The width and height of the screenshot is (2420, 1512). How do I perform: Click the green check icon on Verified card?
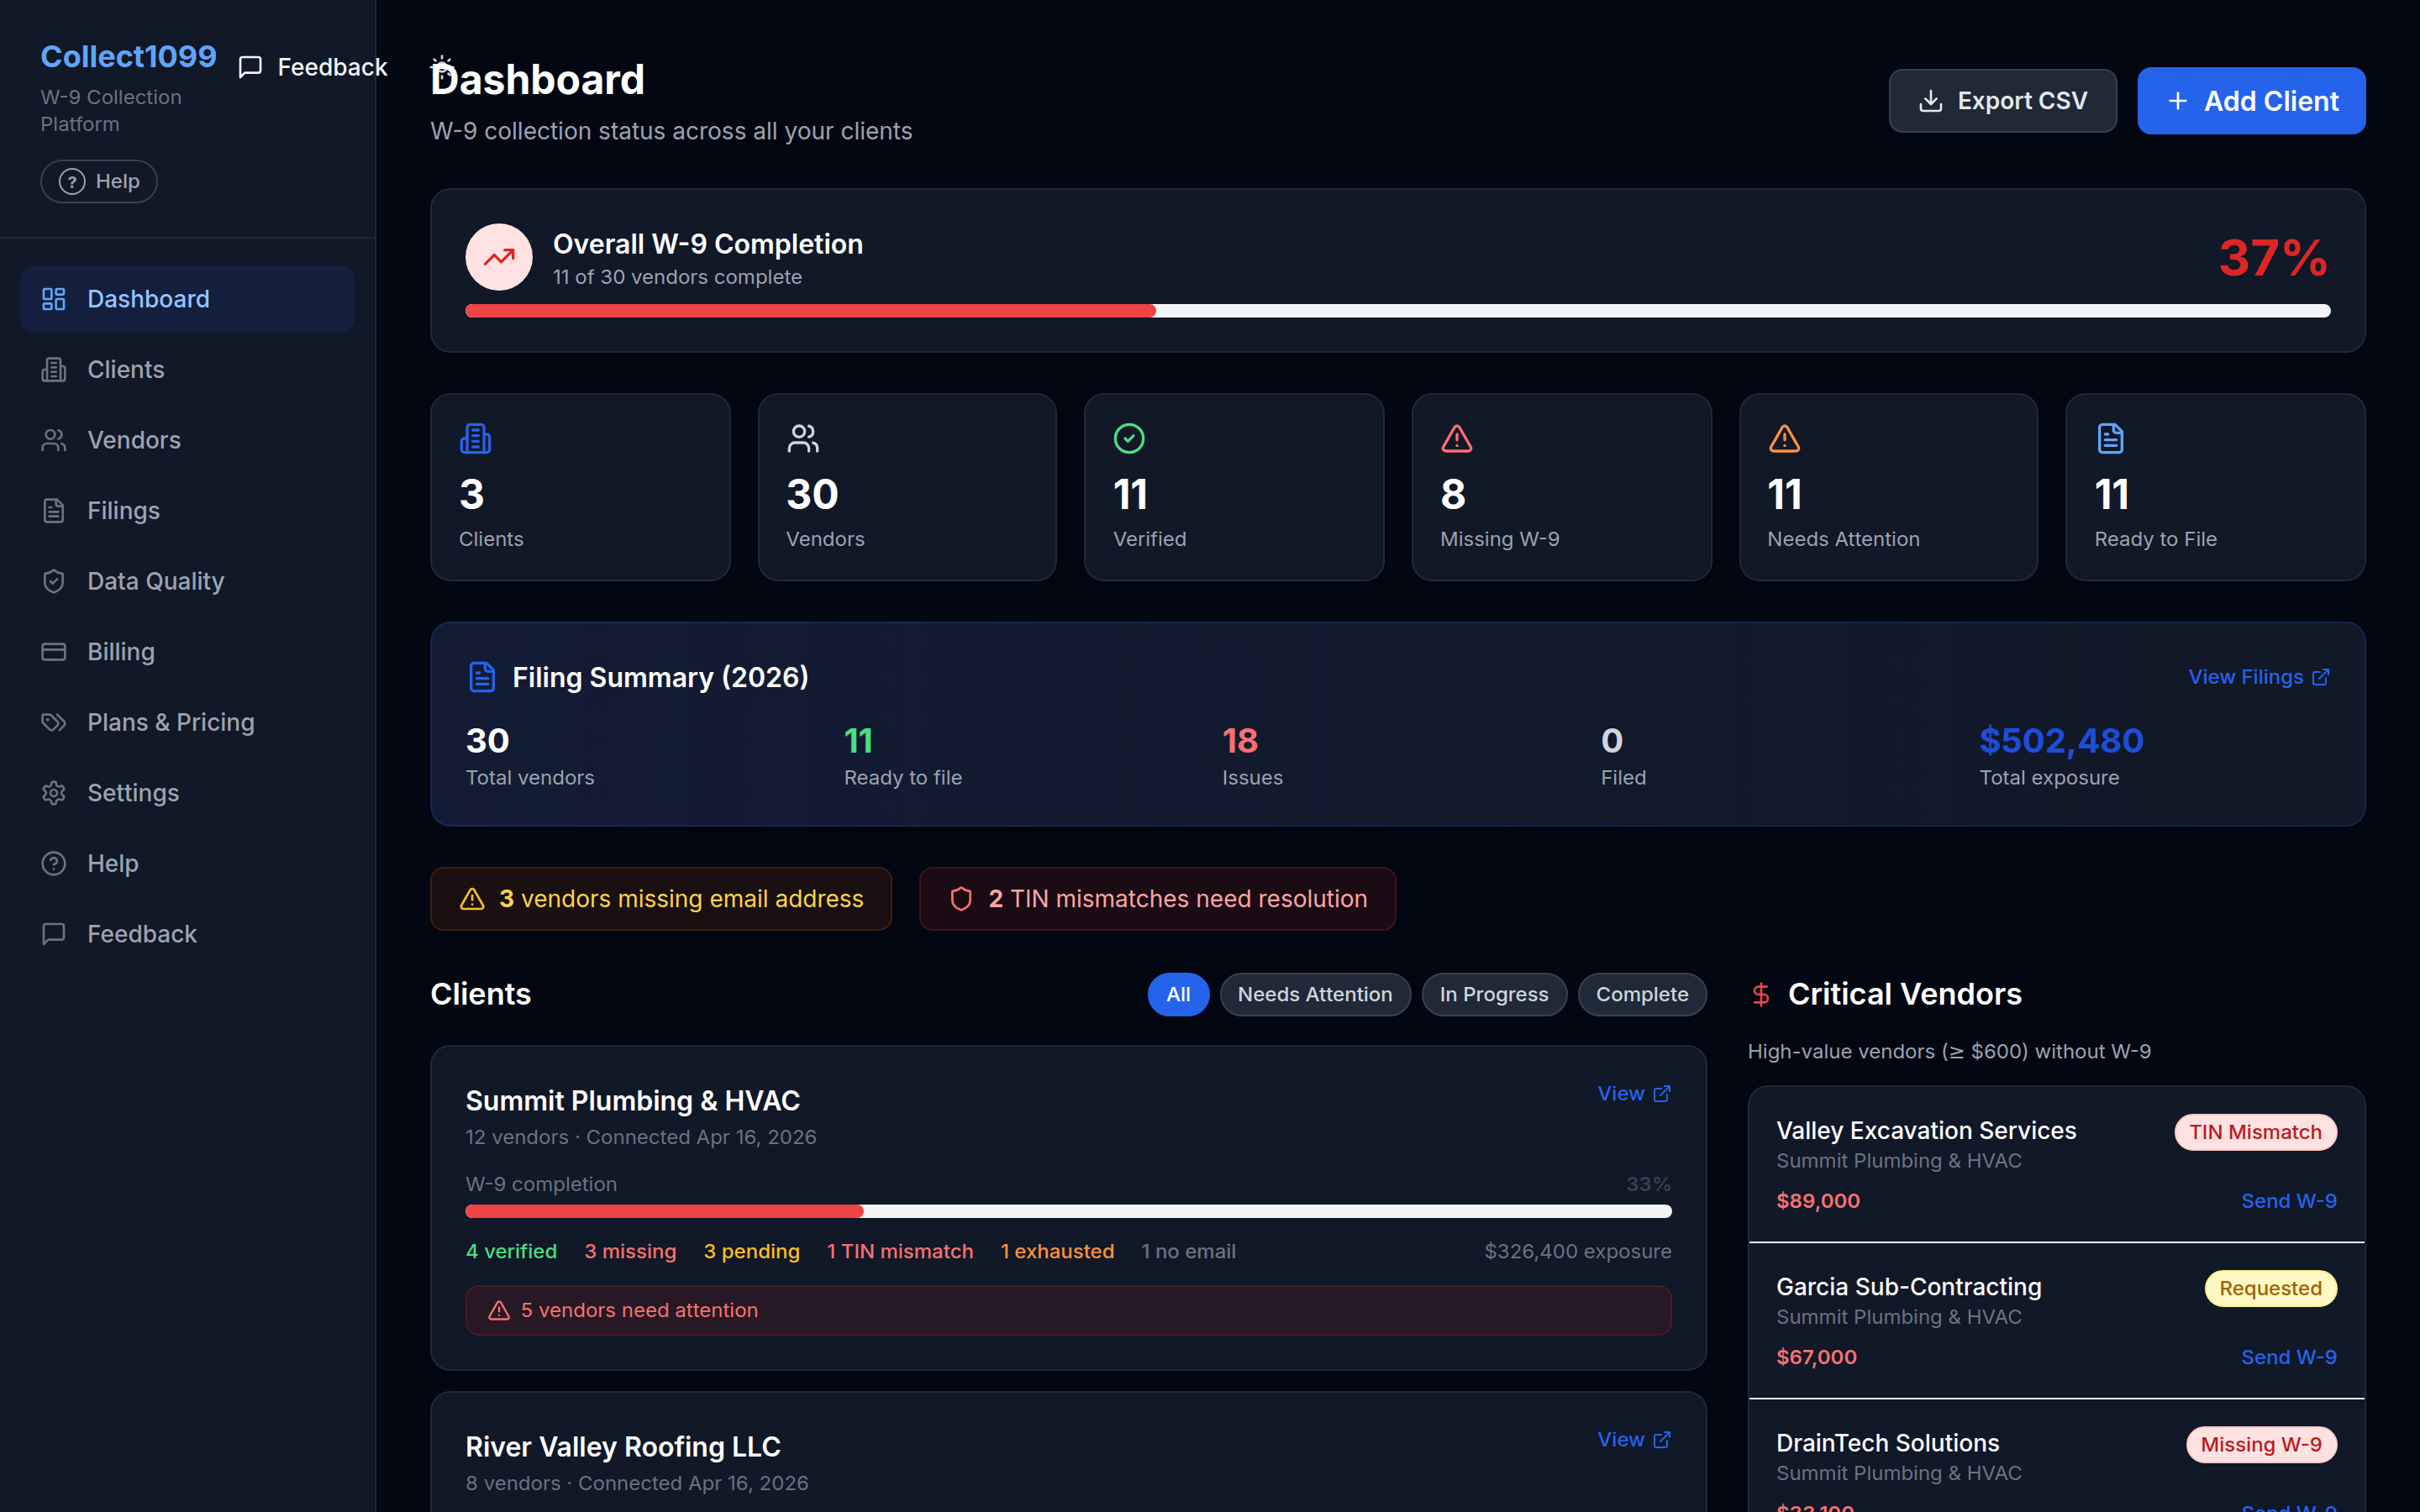1129,438
